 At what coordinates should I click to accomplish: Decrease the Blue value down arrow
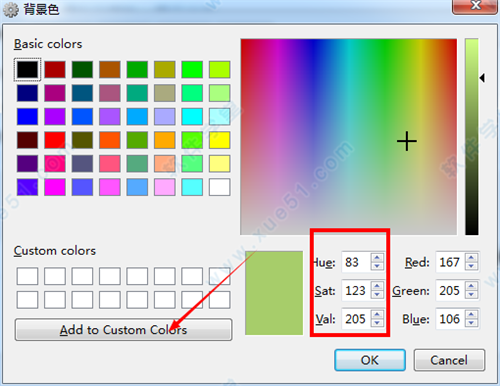471,323
